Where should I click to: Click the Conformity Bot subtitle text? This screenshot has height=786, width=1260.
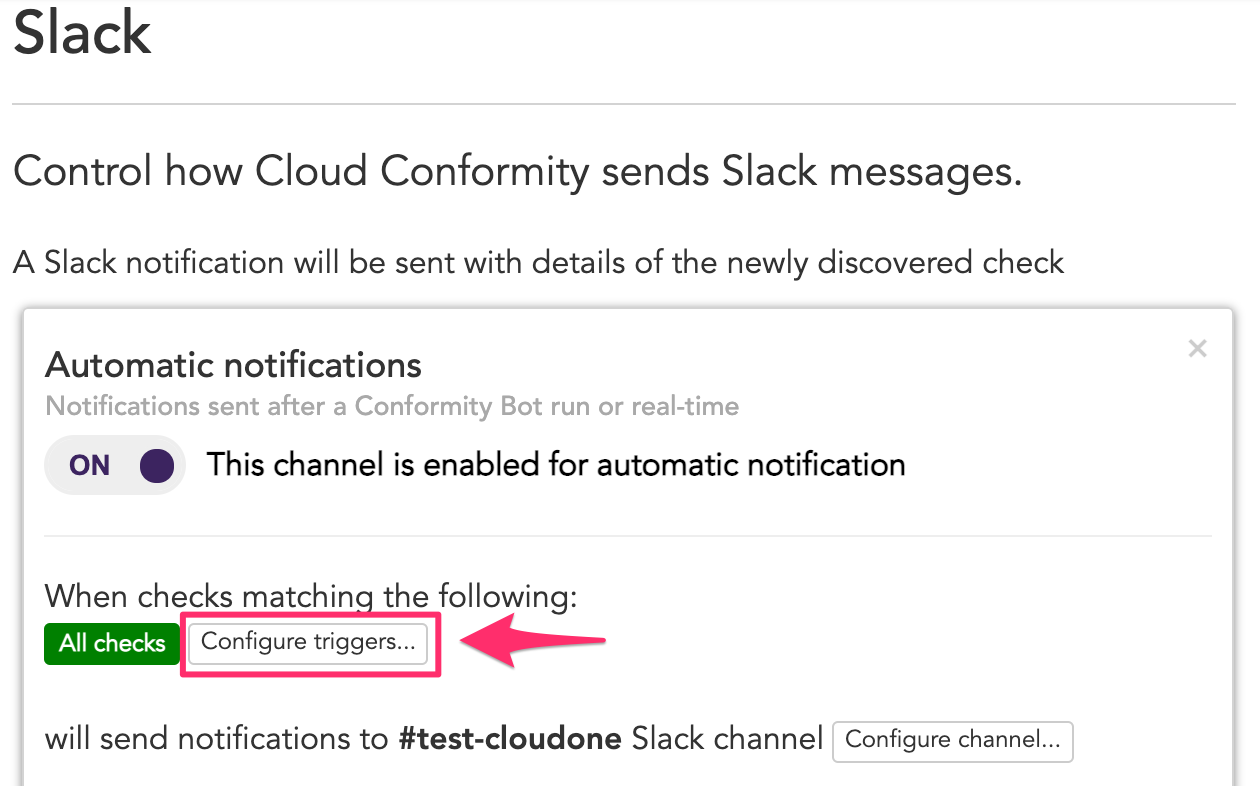391,406
